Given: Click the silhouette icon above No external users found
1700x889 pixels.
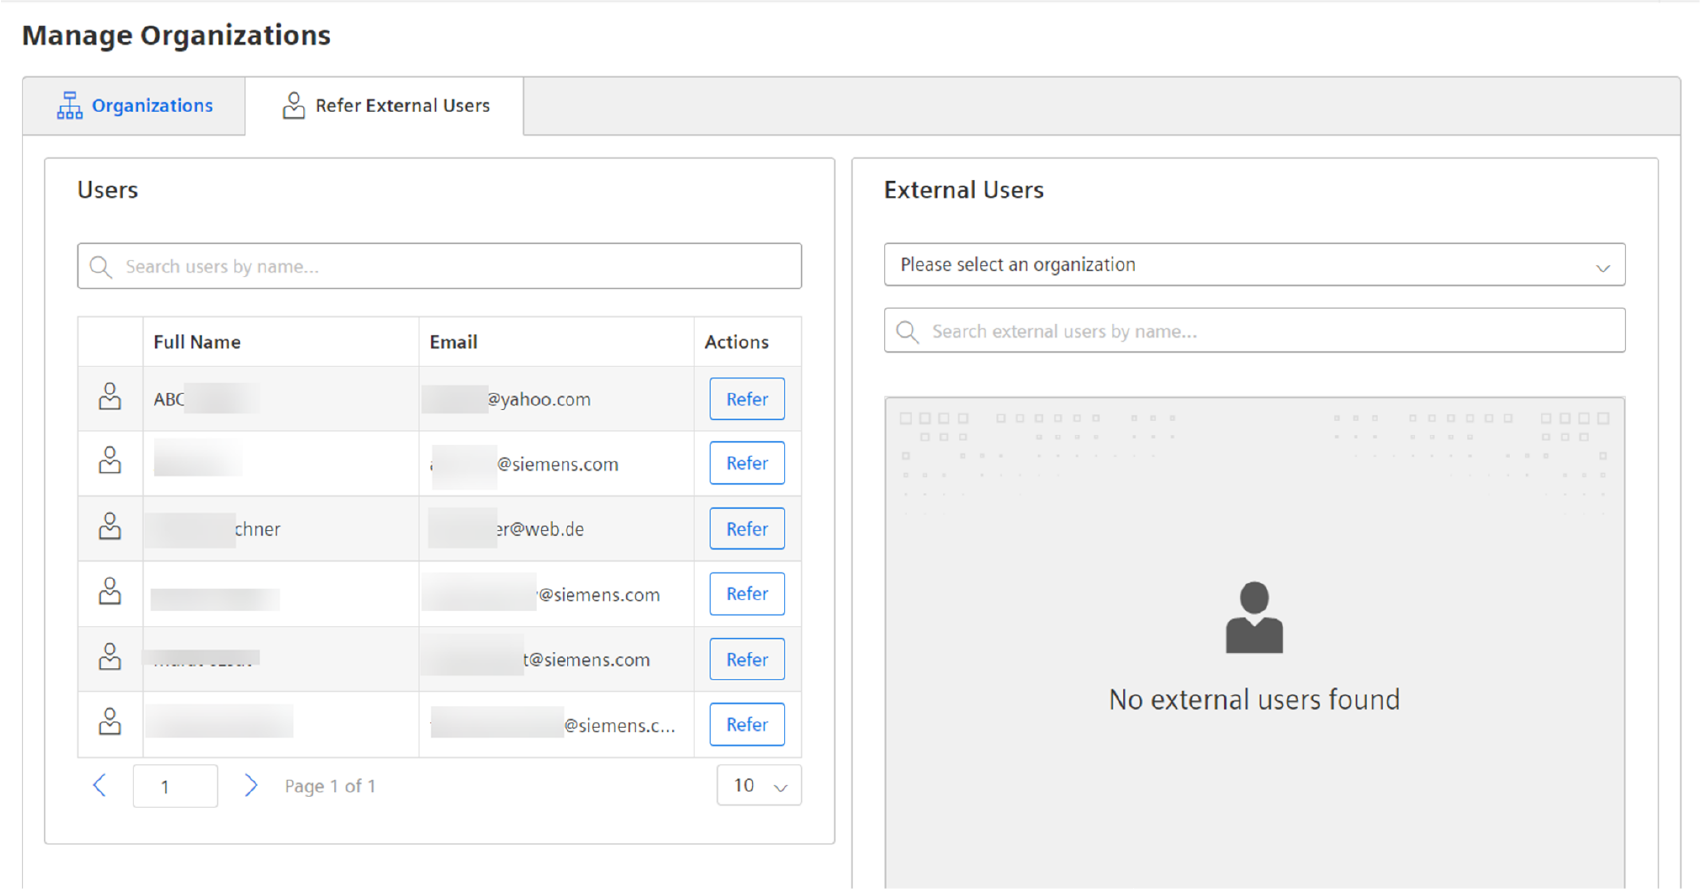Looking at the screenshot, I should click(x=1254, y=618).
